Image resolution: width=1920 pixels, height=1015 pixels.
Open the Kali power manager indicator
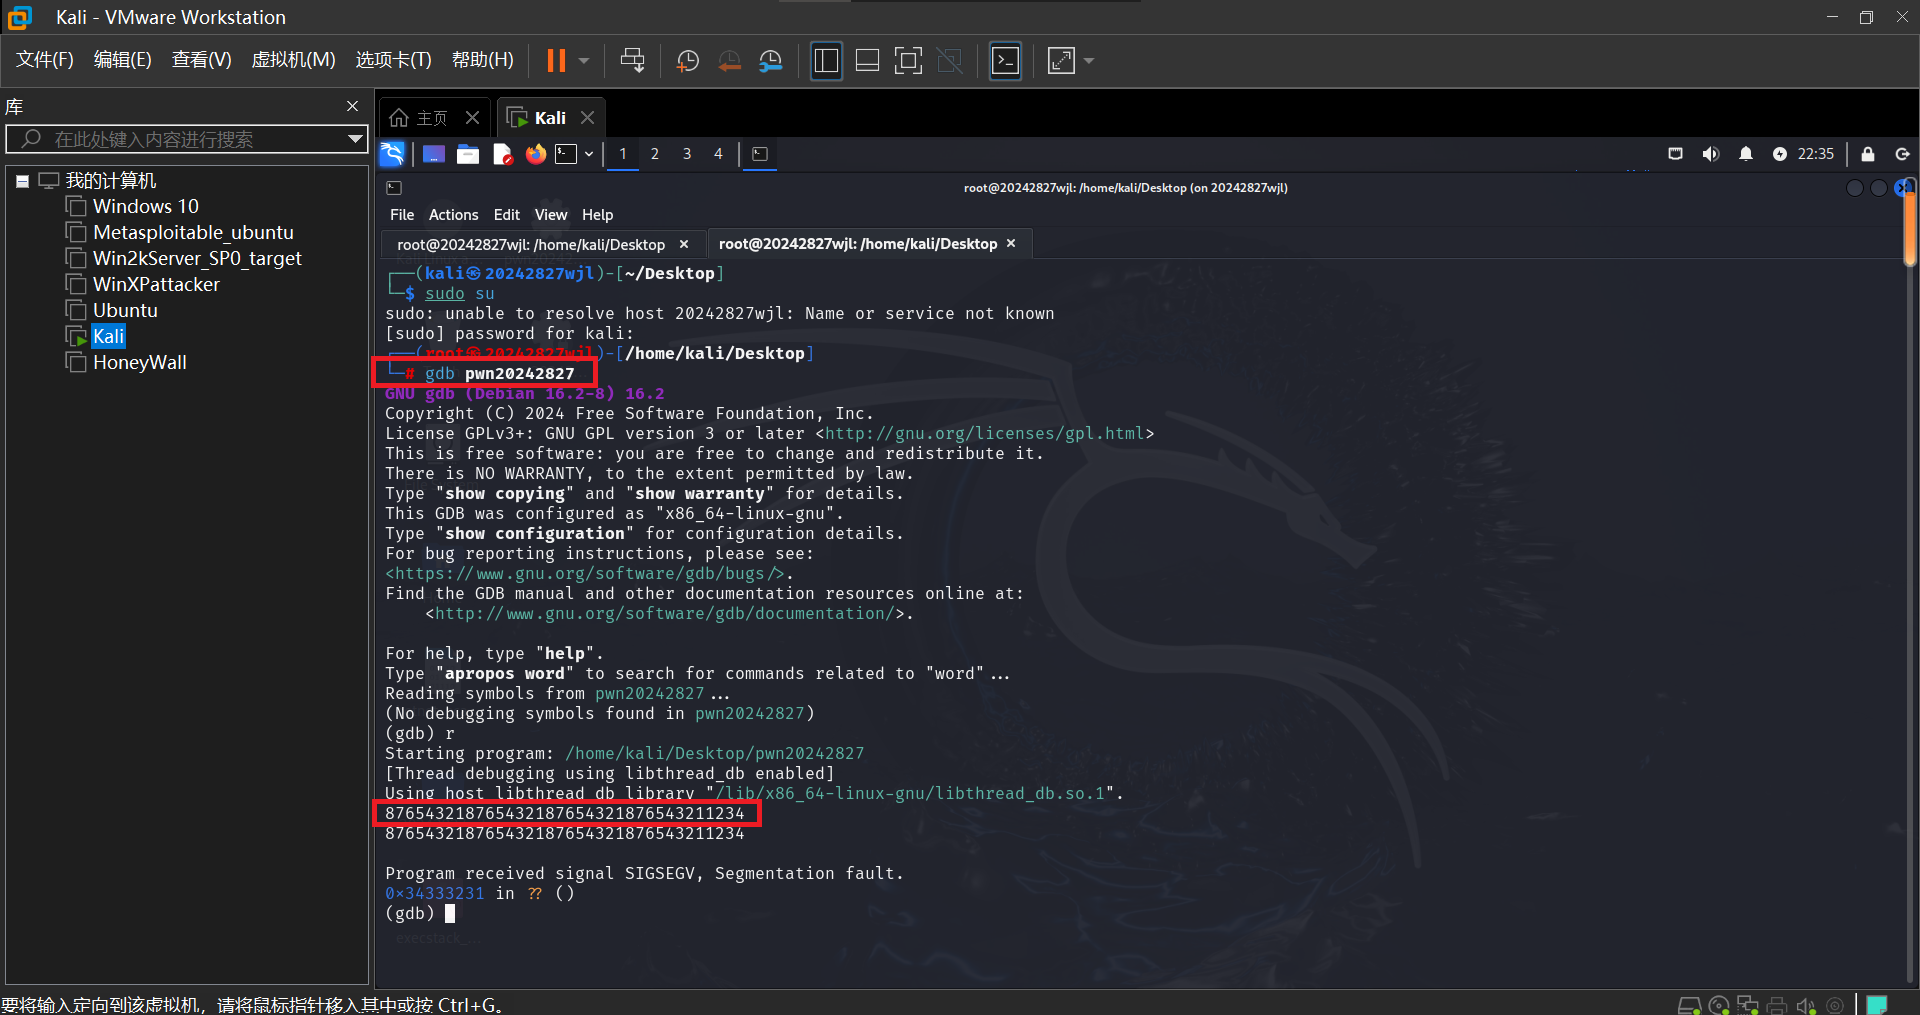pyautogui.click(x=1780, y=154)
